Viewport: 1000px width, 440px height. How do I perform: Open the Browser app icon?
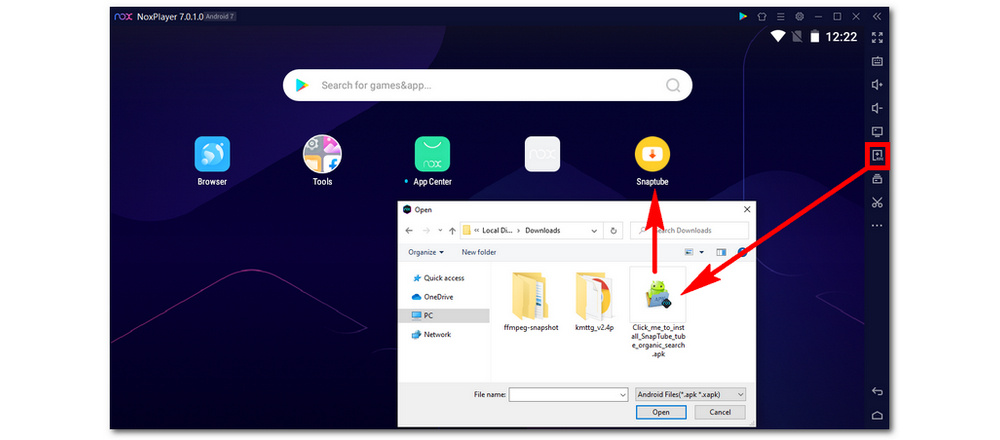point(212,154)
